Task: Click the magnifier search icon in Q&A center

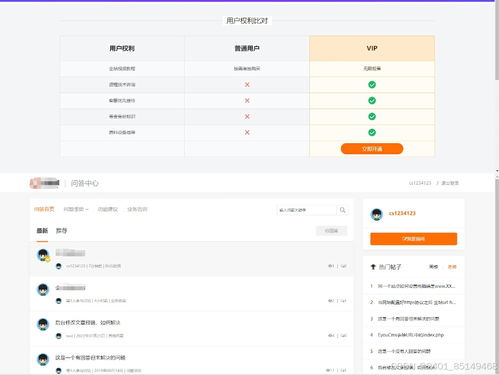Action: (342, 210)
